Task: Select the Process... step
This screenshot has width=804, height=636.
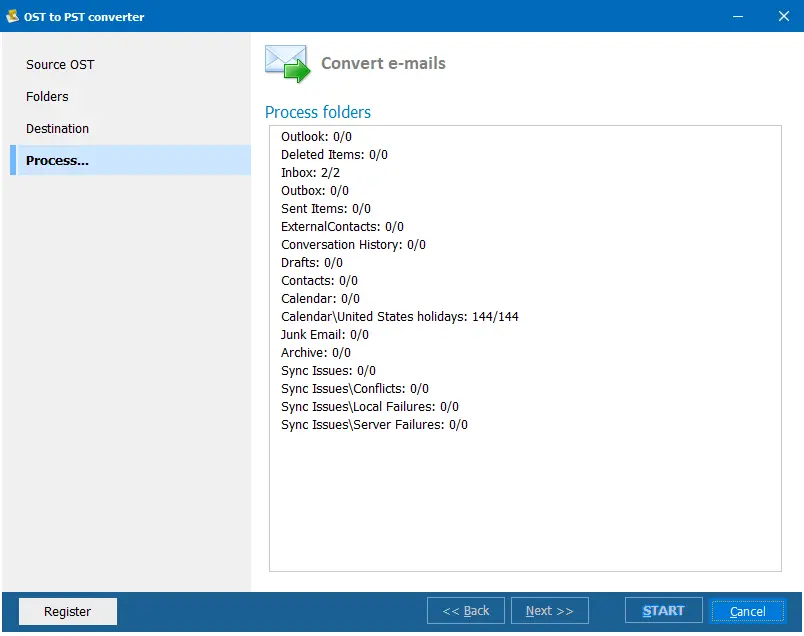Action: pyautogui.click(x=57, y=161)
